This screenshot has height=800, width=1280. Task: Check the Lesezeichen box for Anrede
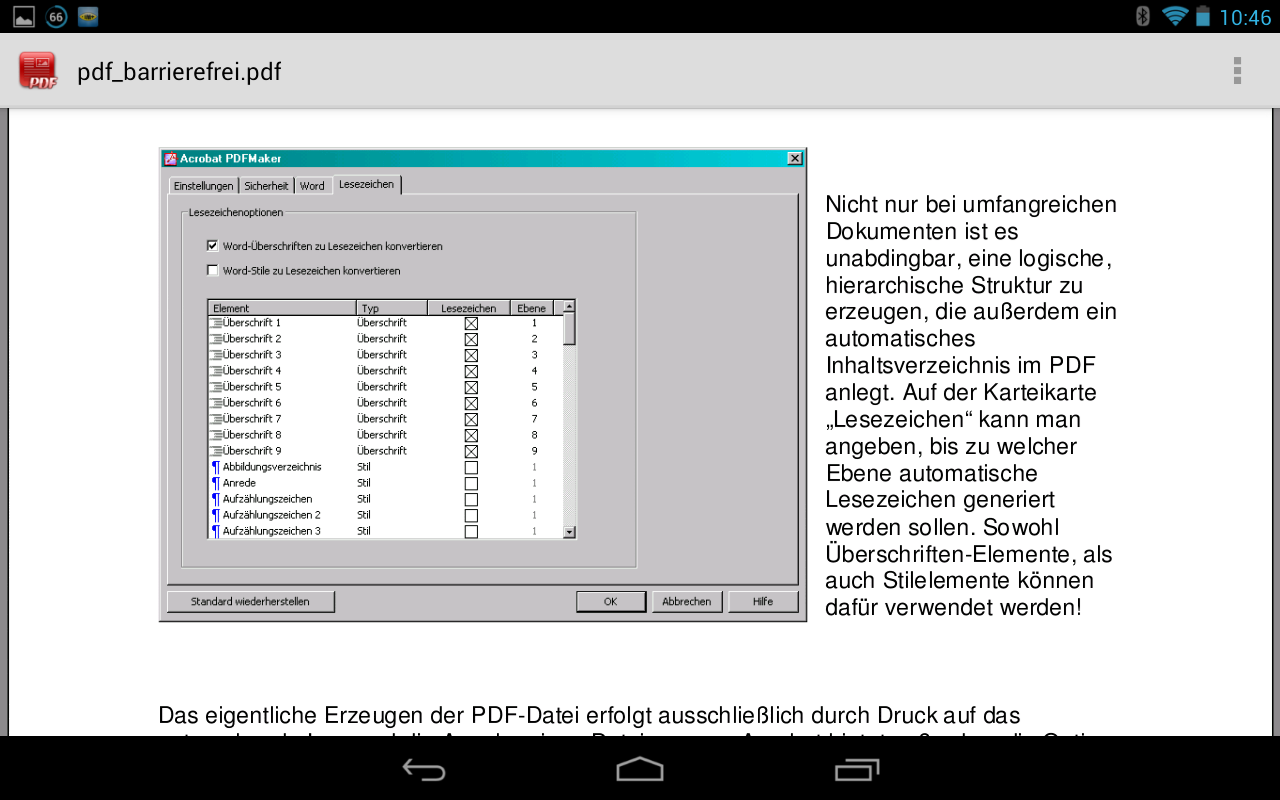pyautogui.click(x=471, y=483)
